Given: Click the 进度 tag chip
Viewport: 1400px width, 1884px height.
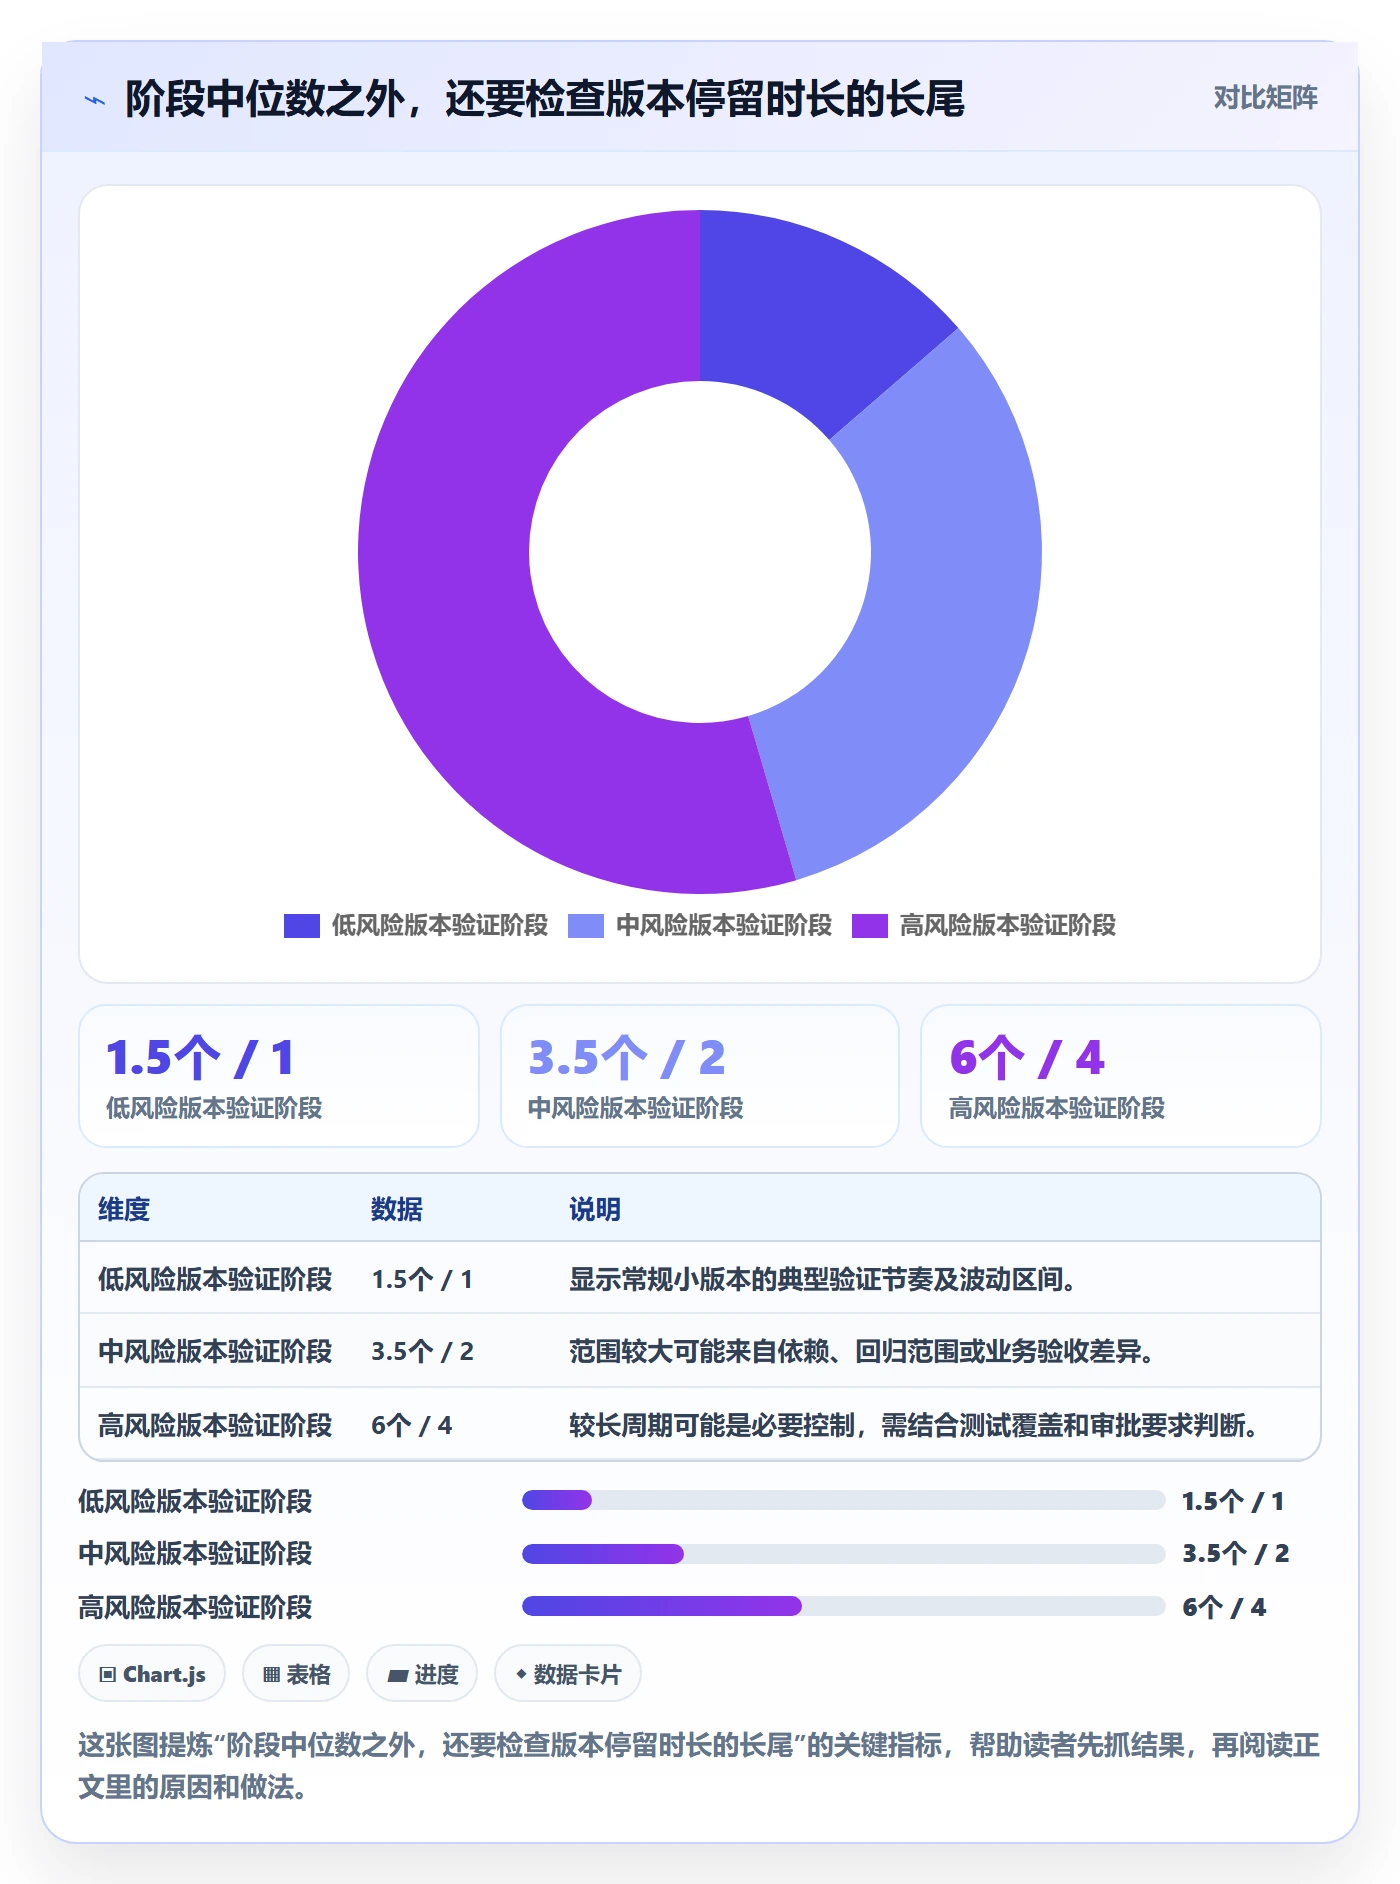Looking at the screenshot, I should click(422, 1673).
